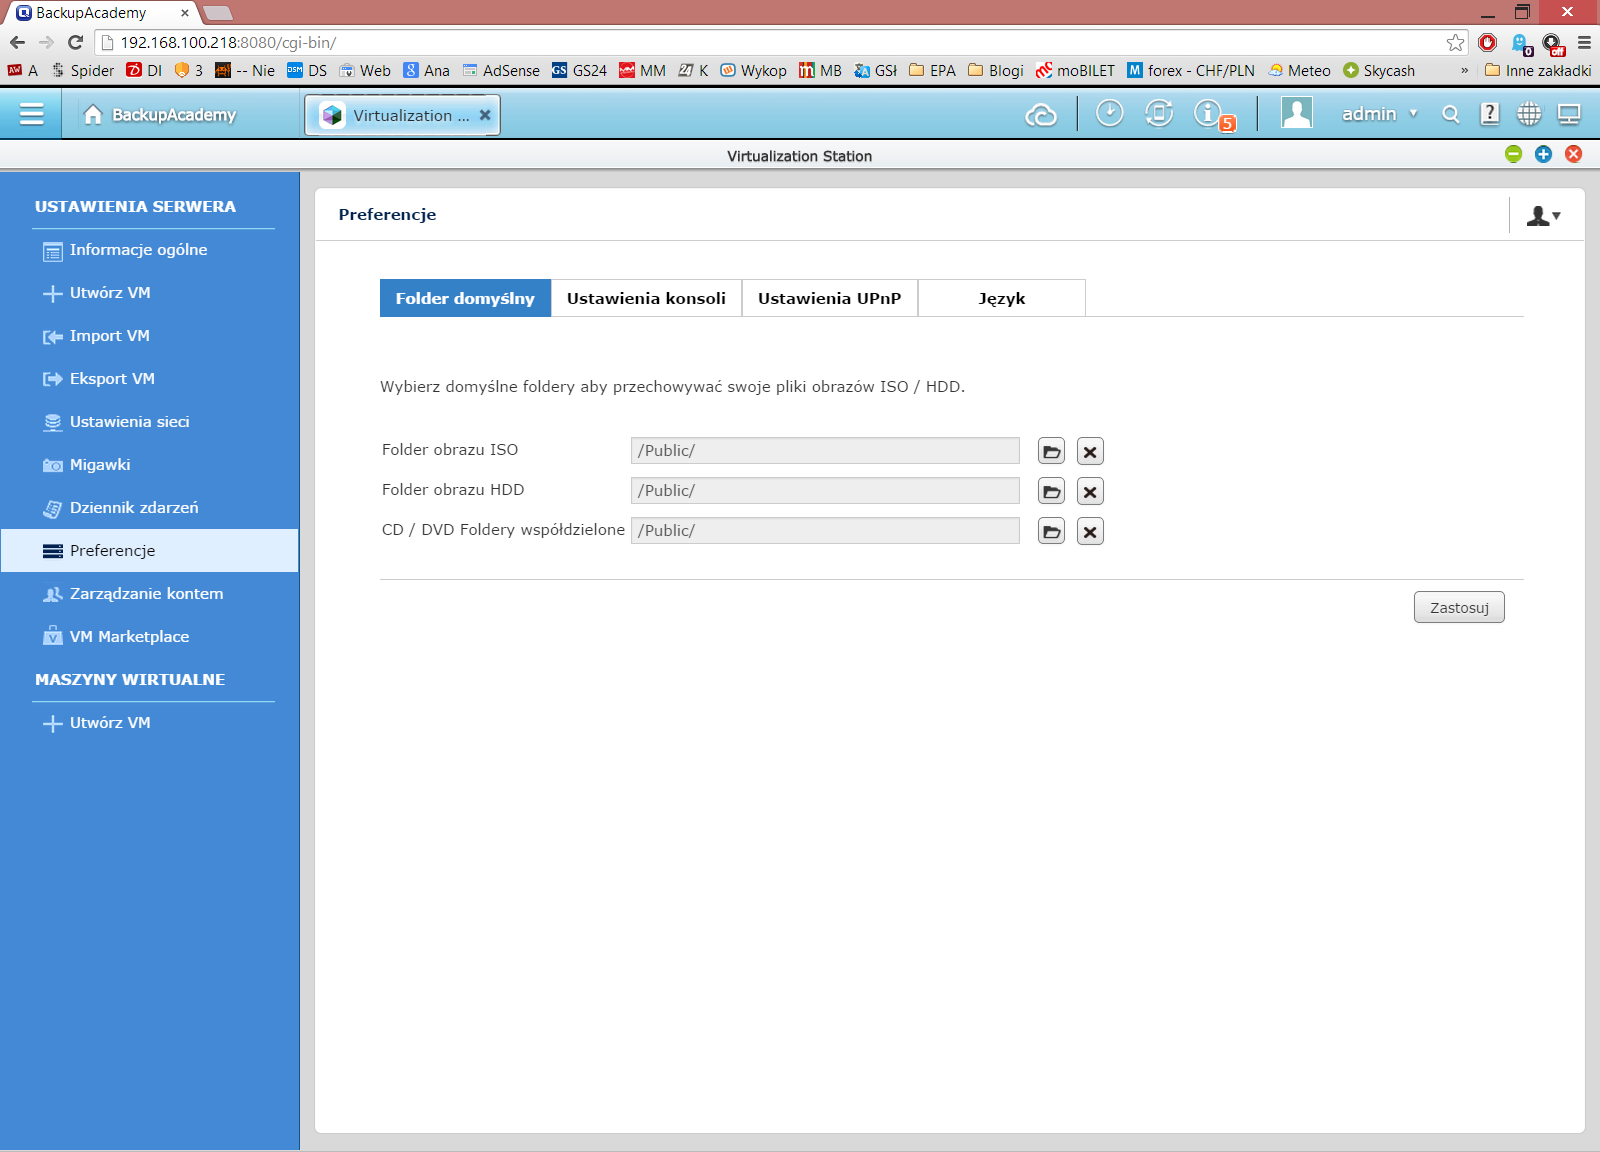Browse folder for Folder obrazu HDD
Screen dimensions: 1600x1152
1051,492
